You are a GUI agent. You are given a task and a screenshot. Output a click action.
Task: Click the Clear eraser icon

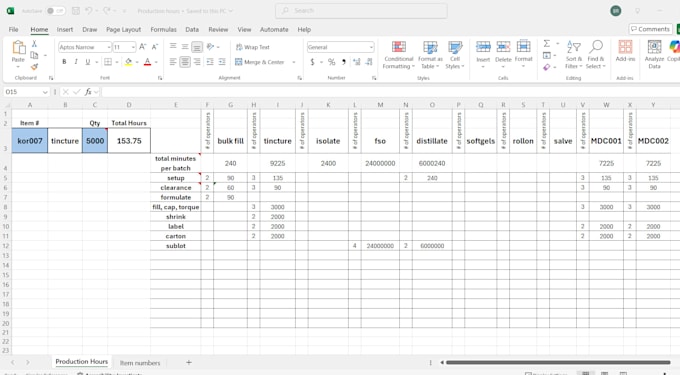click(547, 67)
